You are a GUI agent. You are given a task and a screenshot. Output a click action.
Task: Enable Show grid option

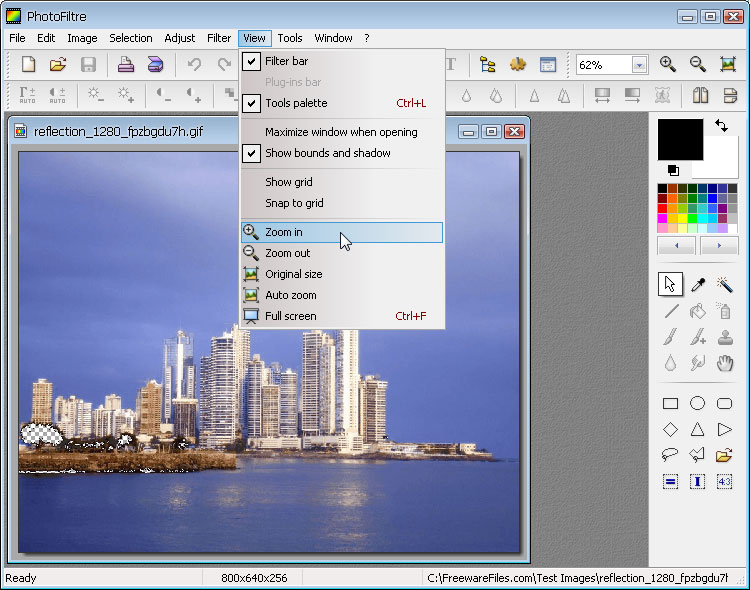(x=343, y=182)
